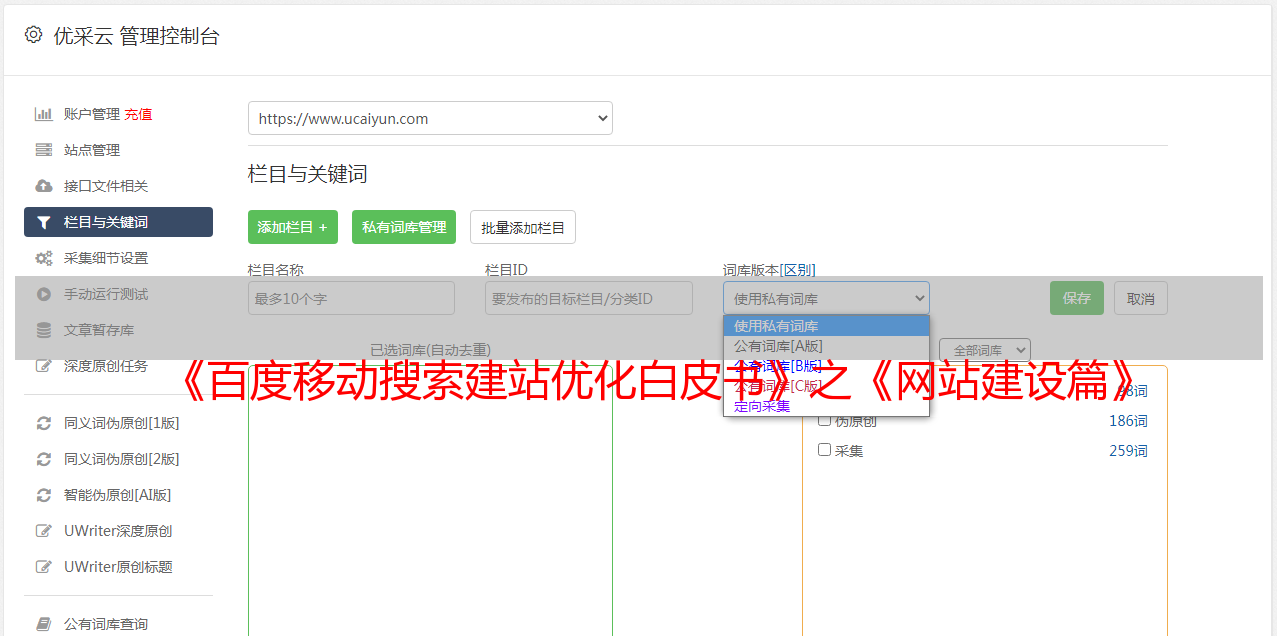Click the 栏目名称 input field
This screenshot has height=636, width=1277.
coord(351,298)
